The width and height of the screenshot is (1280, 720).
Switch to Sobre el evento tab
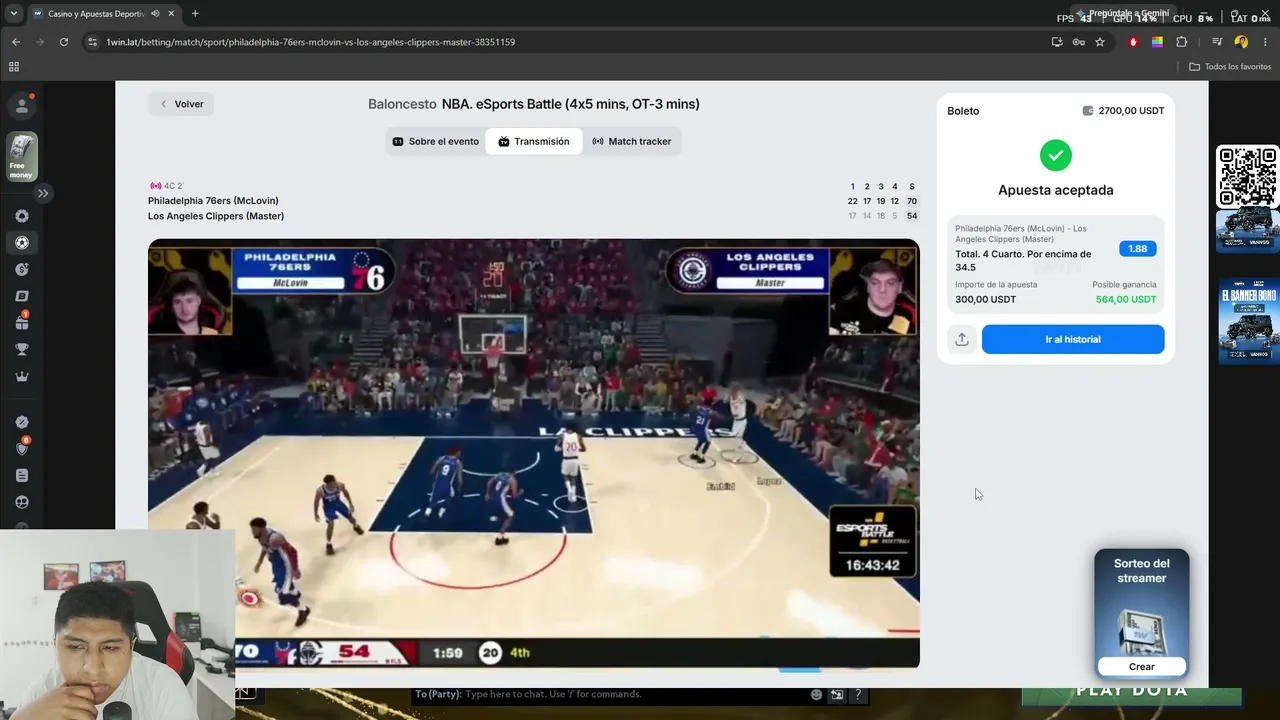click(x=436, y=141)
